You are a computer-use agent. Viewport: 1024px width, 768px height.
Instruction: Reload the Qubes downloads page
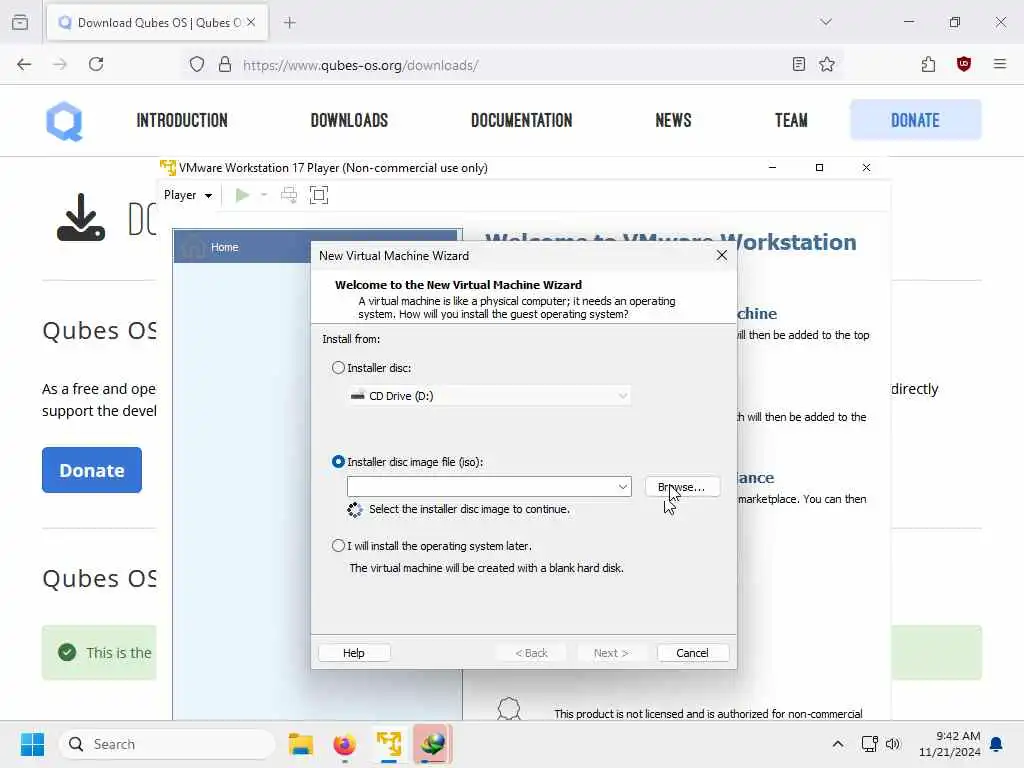96,64
